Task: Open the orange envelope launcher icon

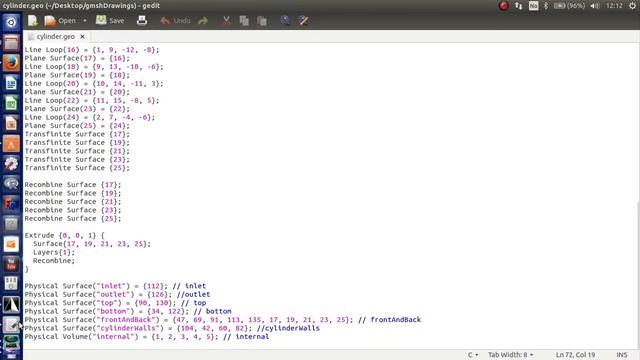Action: (11, 244)
